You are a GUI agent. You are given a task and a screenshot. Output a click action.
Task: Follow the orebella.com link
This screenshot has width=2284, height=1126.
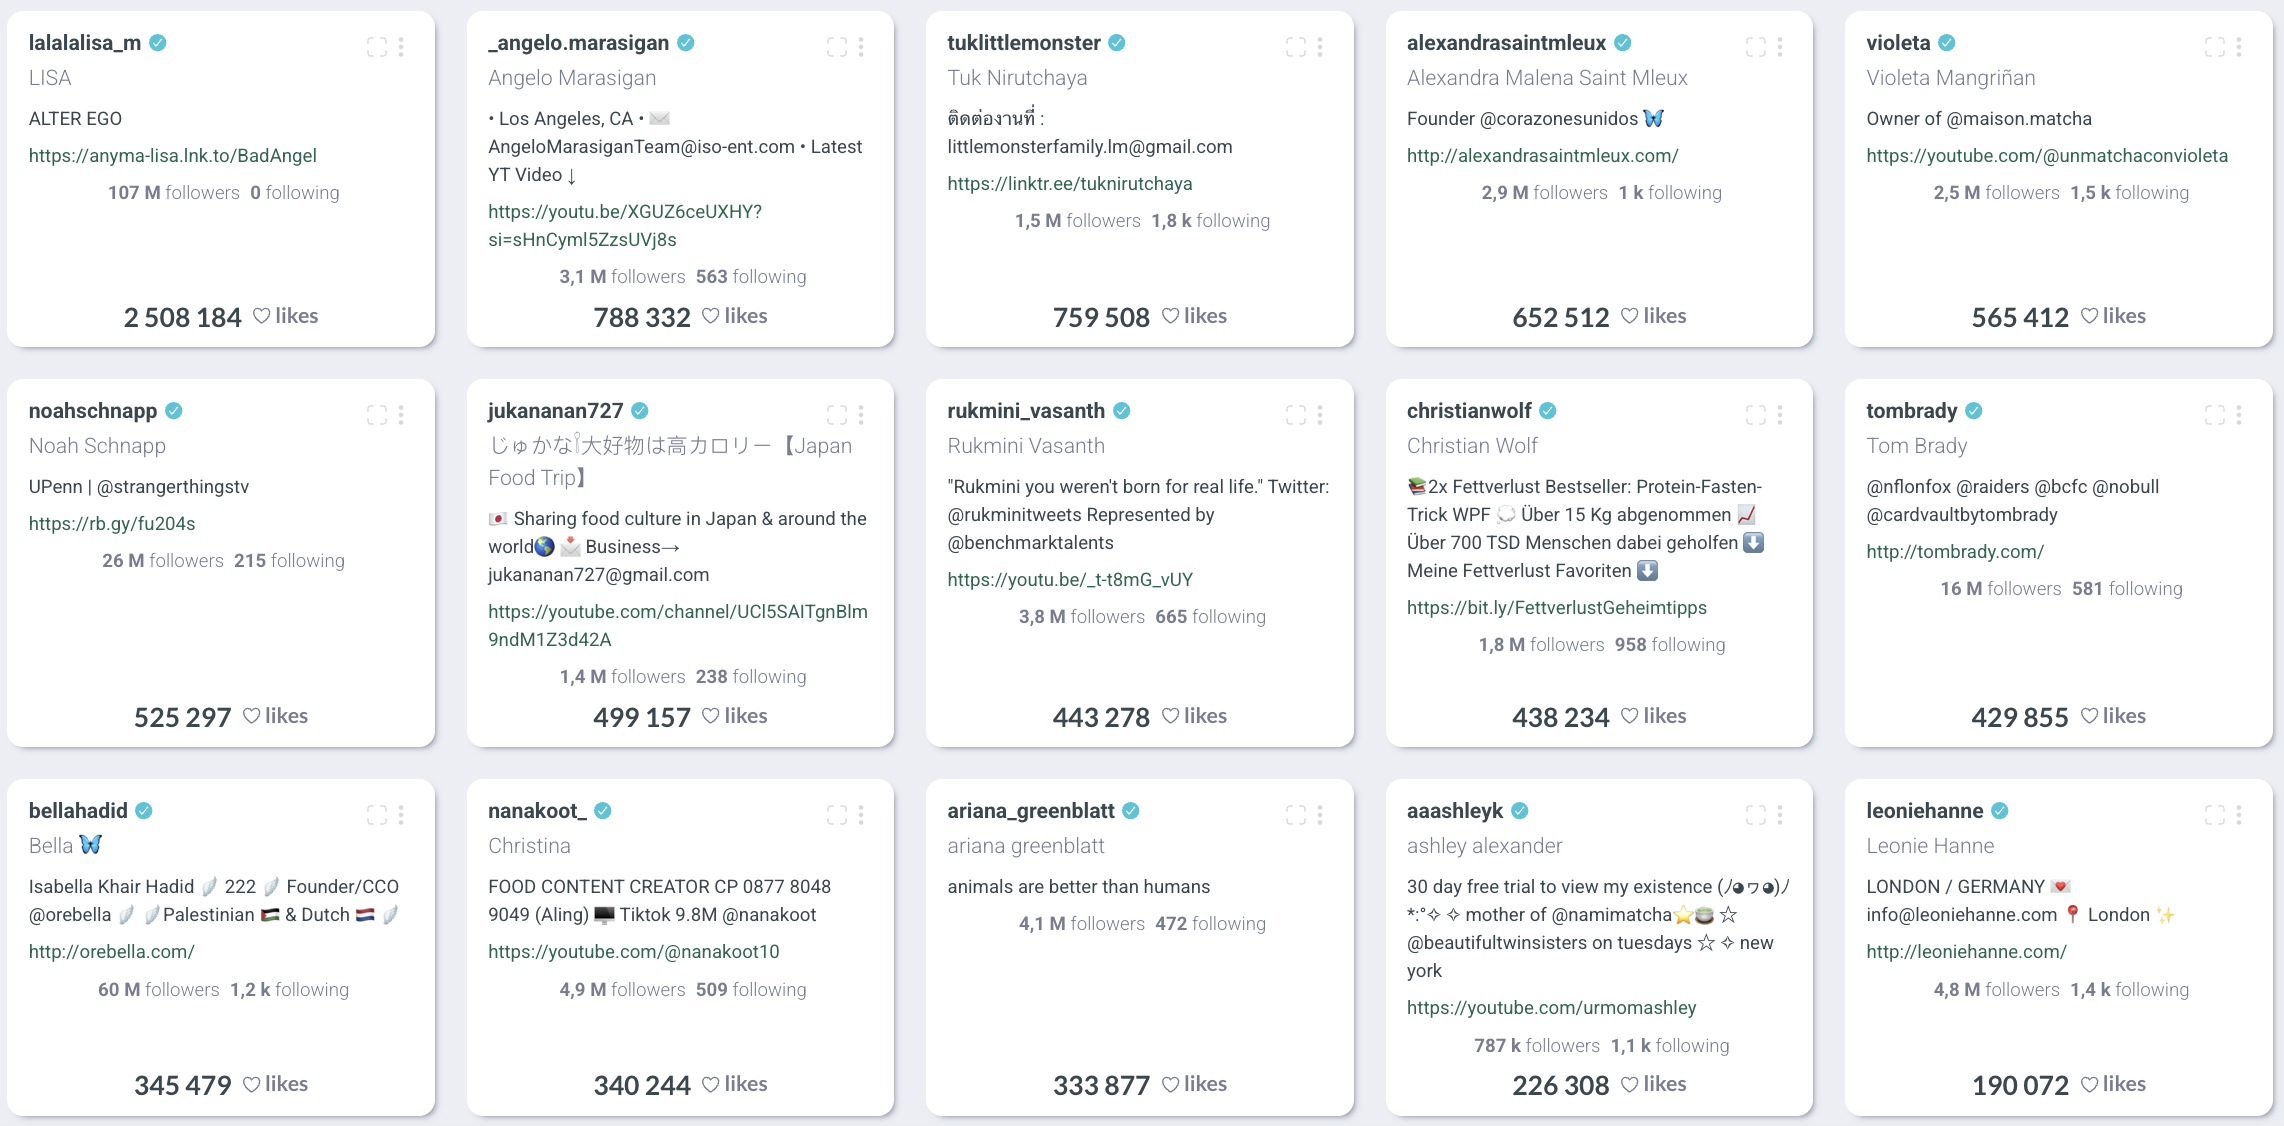pyautogui.click(x=112, y=951)
